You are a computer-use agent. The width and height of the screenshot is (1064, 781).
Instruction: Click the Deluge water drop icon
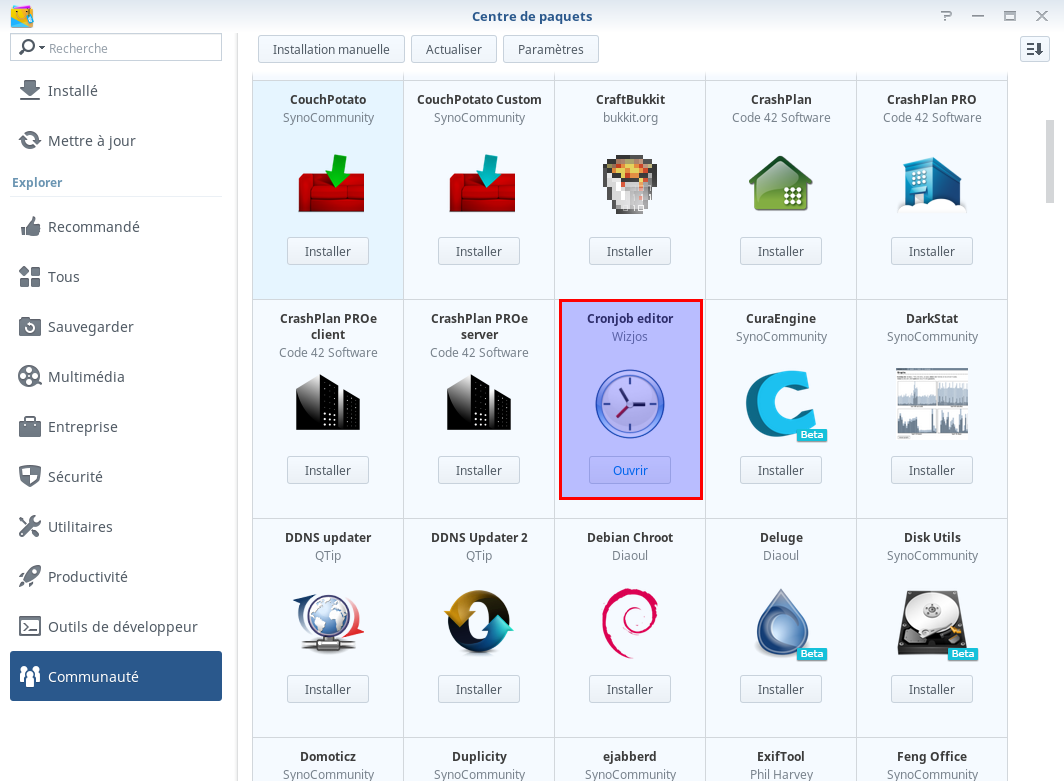782,623
